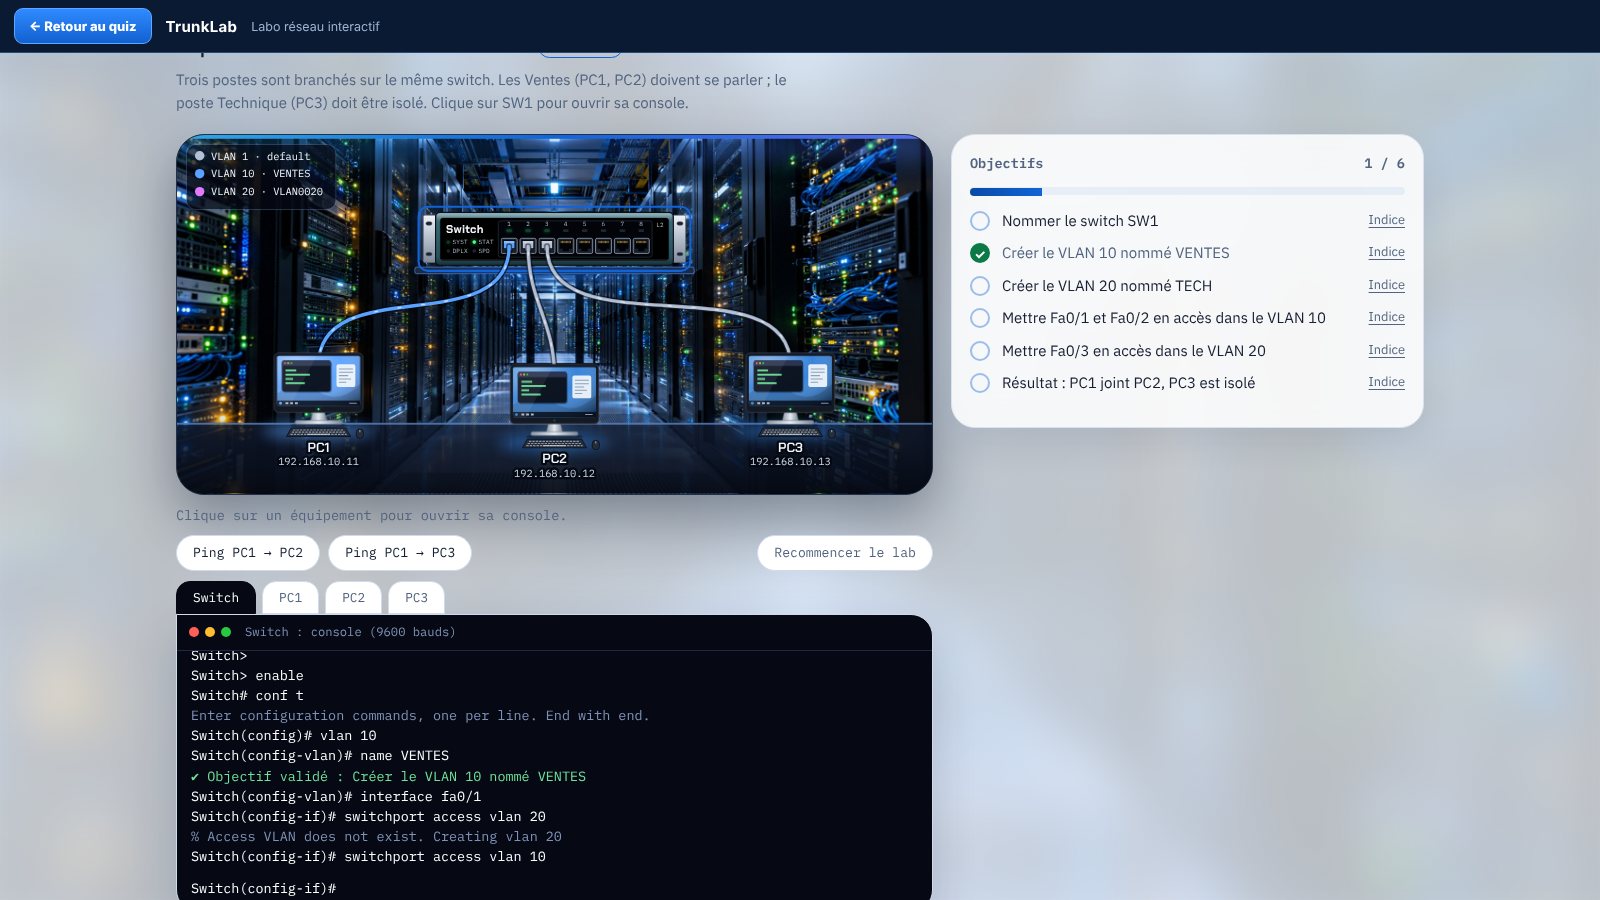The height and width of the screenshot is (900, 1600).
Task: Open Indice for Fa0/1 et Fa0/2 objective
Action: point(1386,317)
